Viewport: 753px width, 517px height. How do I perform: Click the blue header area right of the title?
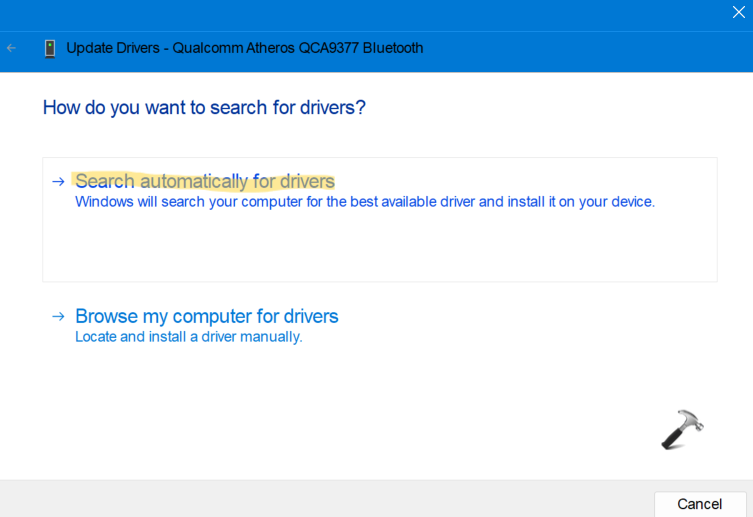click(590, 48)
